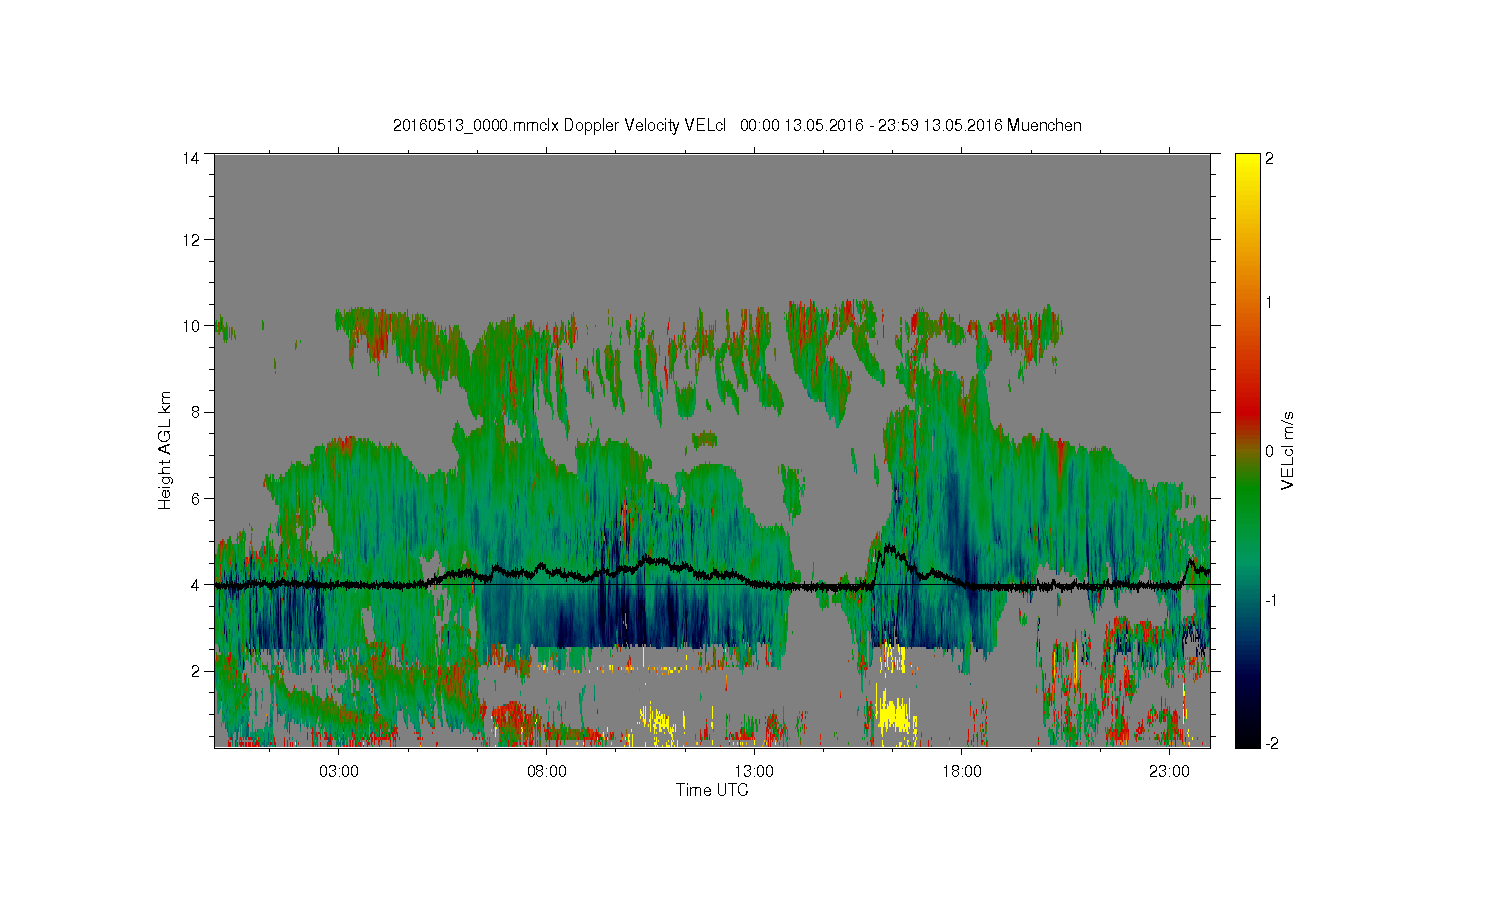The width and height of the screenshot is (1500, 900).
Task: Click the 'Time UTC' x-axis label
Action: (x=712, y=790)
